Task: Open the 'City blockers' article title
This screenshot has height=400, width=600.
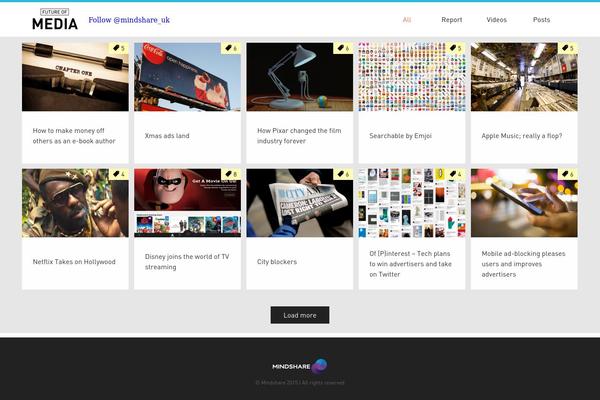Action: click(277, 262)
